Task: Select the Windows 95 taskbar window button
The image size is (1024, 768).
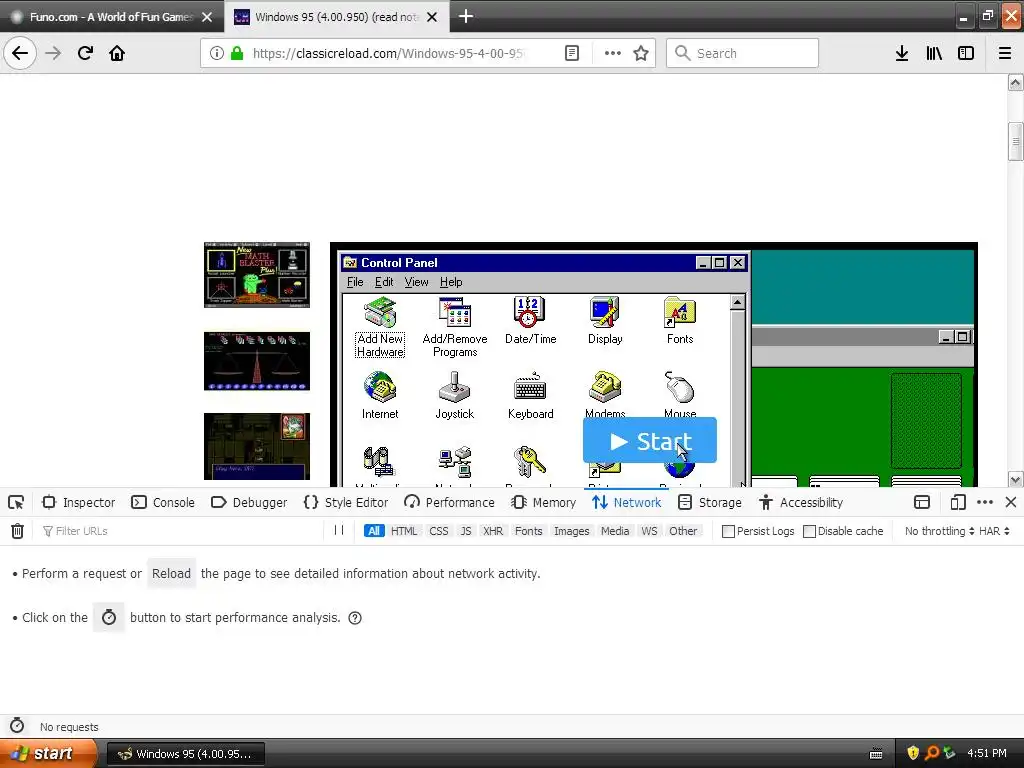Action: [x=185, y=754]
